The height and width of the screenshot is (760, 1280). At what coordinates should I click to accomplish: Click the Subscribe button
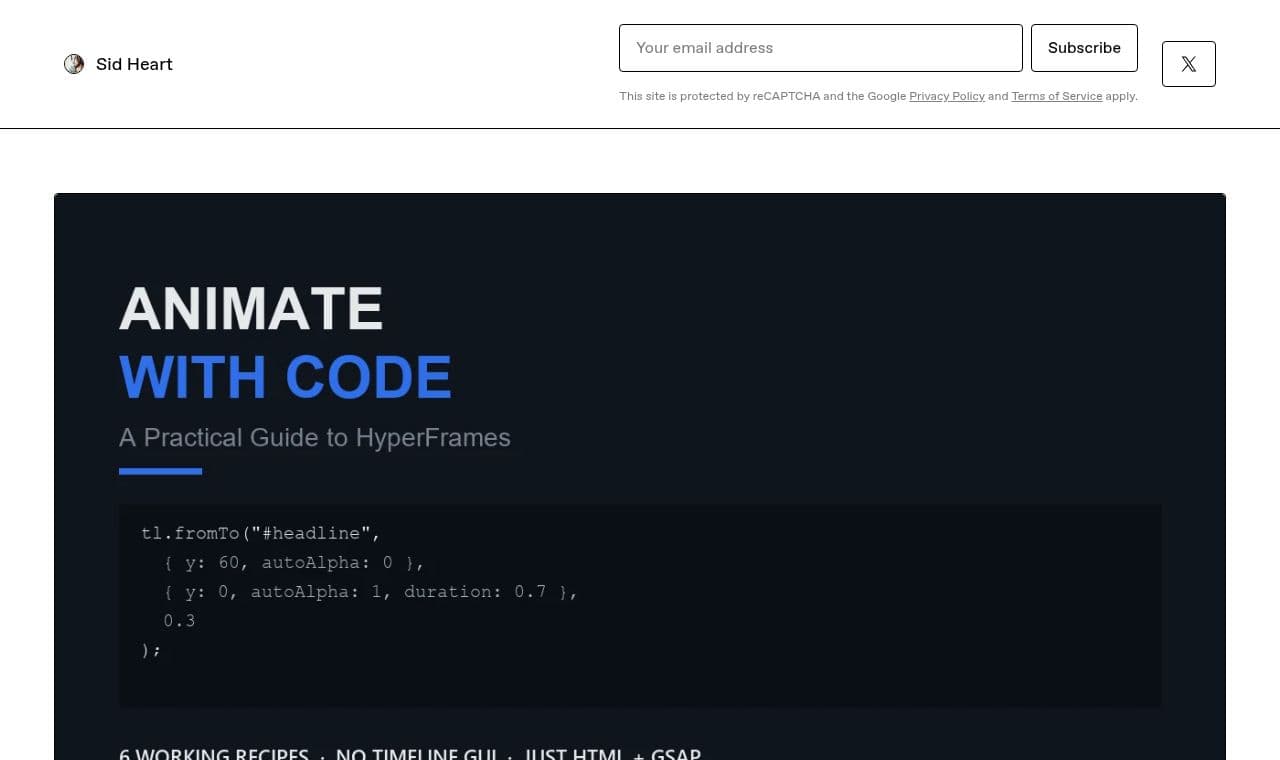pos(1084,48)
